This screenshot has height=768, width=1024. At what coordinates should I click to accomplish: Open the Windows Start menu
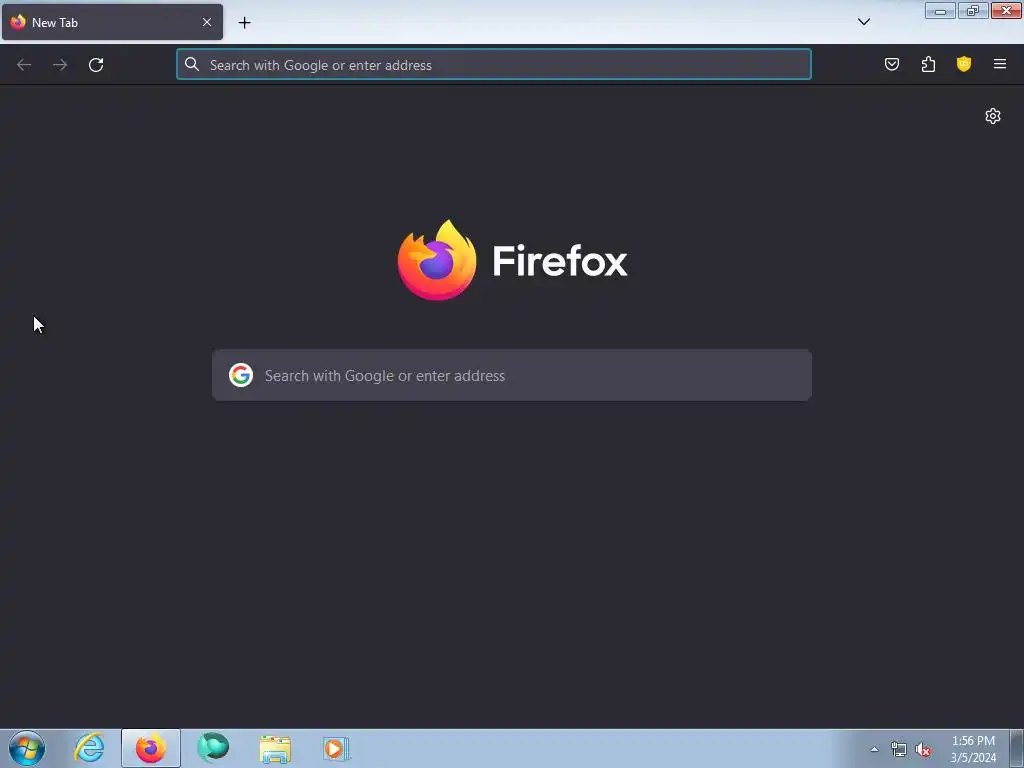[x=27, y=748]
